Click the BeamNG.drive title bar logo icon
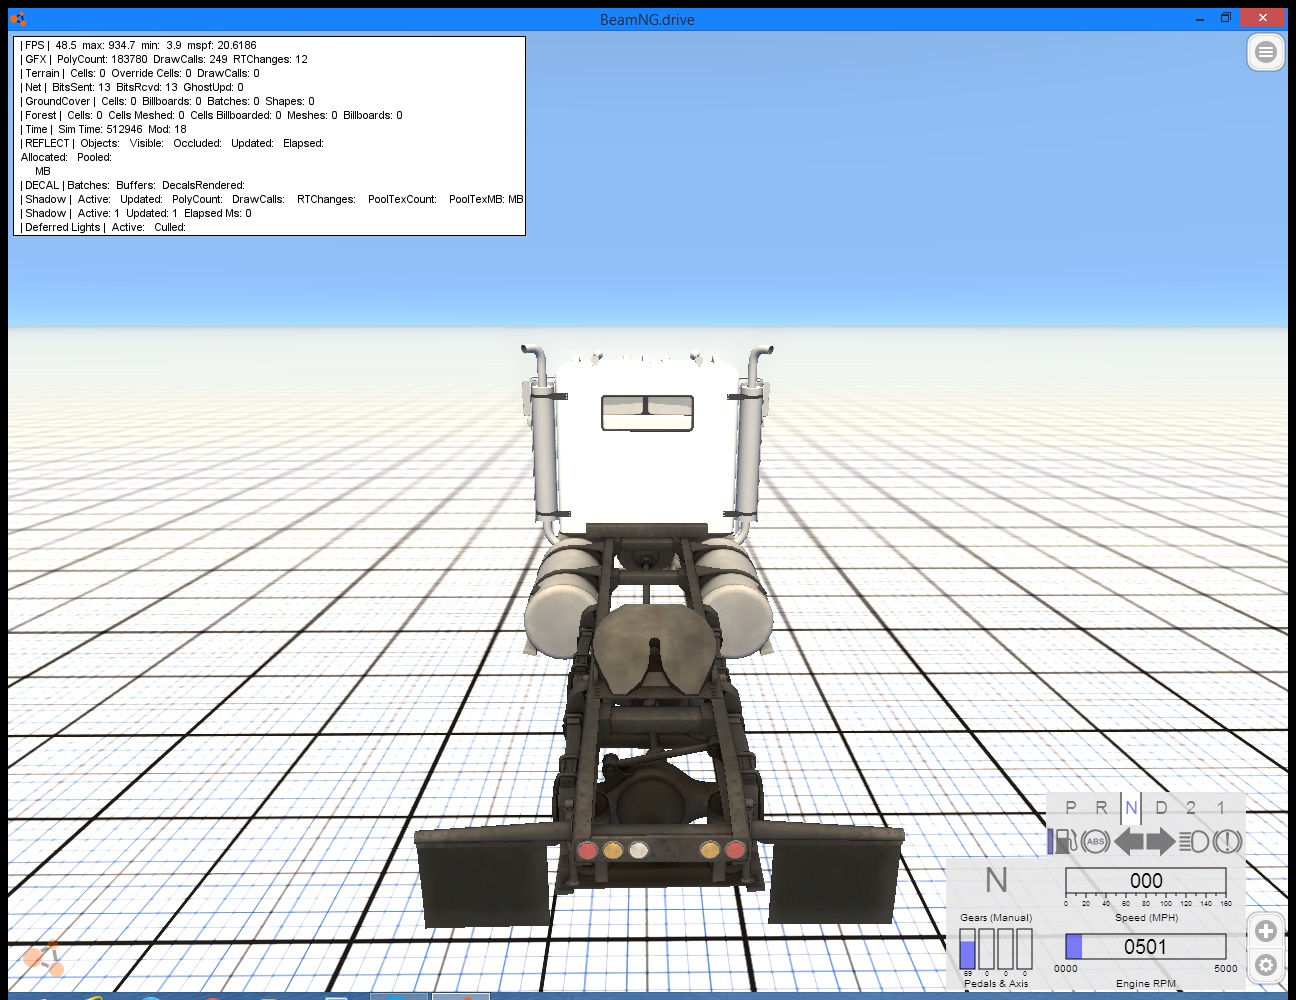Image resolution: width=1296 pixels, height=1000 pixels. click(18, 19)
